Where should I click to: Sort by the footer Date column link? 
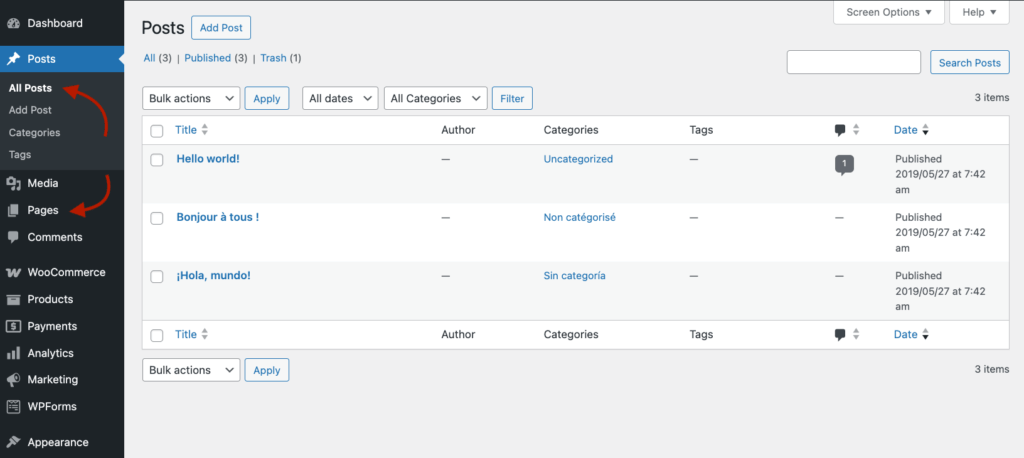[905, 335]
